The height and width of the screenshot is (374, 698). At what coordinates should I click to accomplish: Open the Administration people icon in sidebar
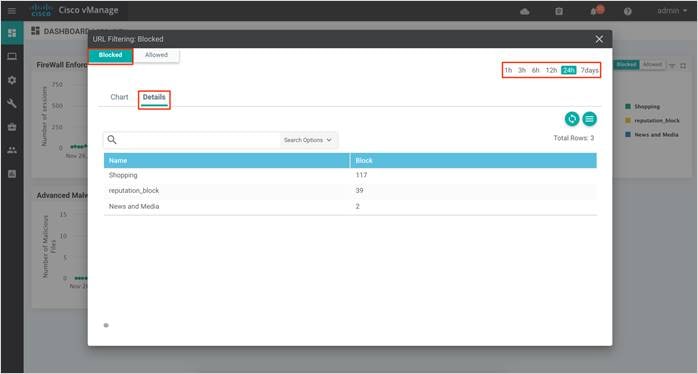(x=12, y=150)
